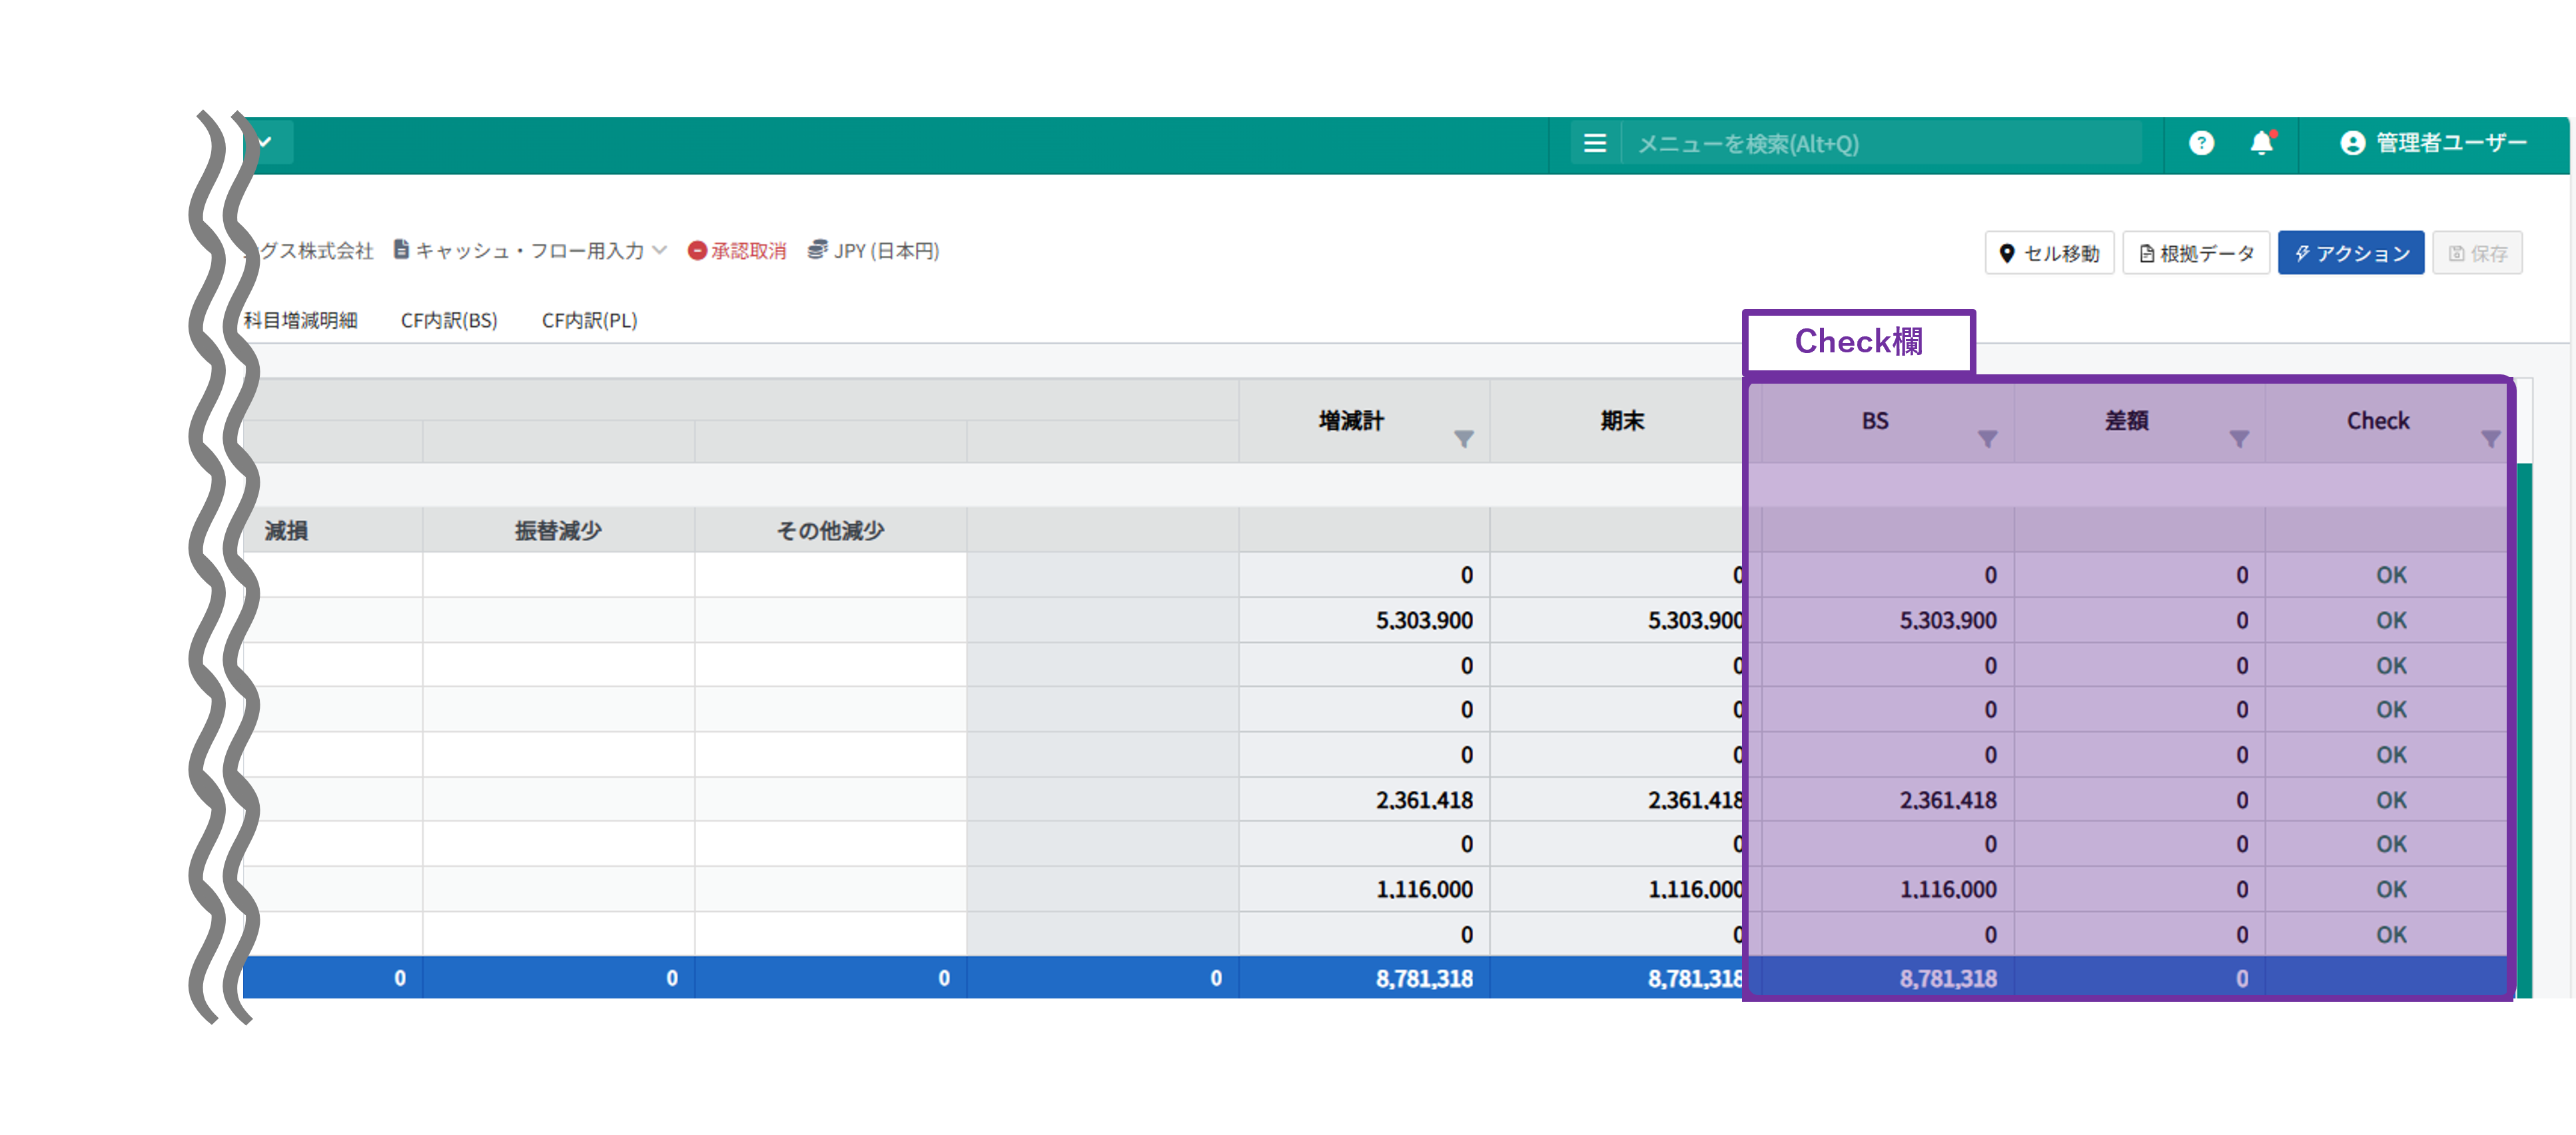Screen dimensions: 2576x1135
Task: Open the help question mark icon
Action: click(2201, 144)
